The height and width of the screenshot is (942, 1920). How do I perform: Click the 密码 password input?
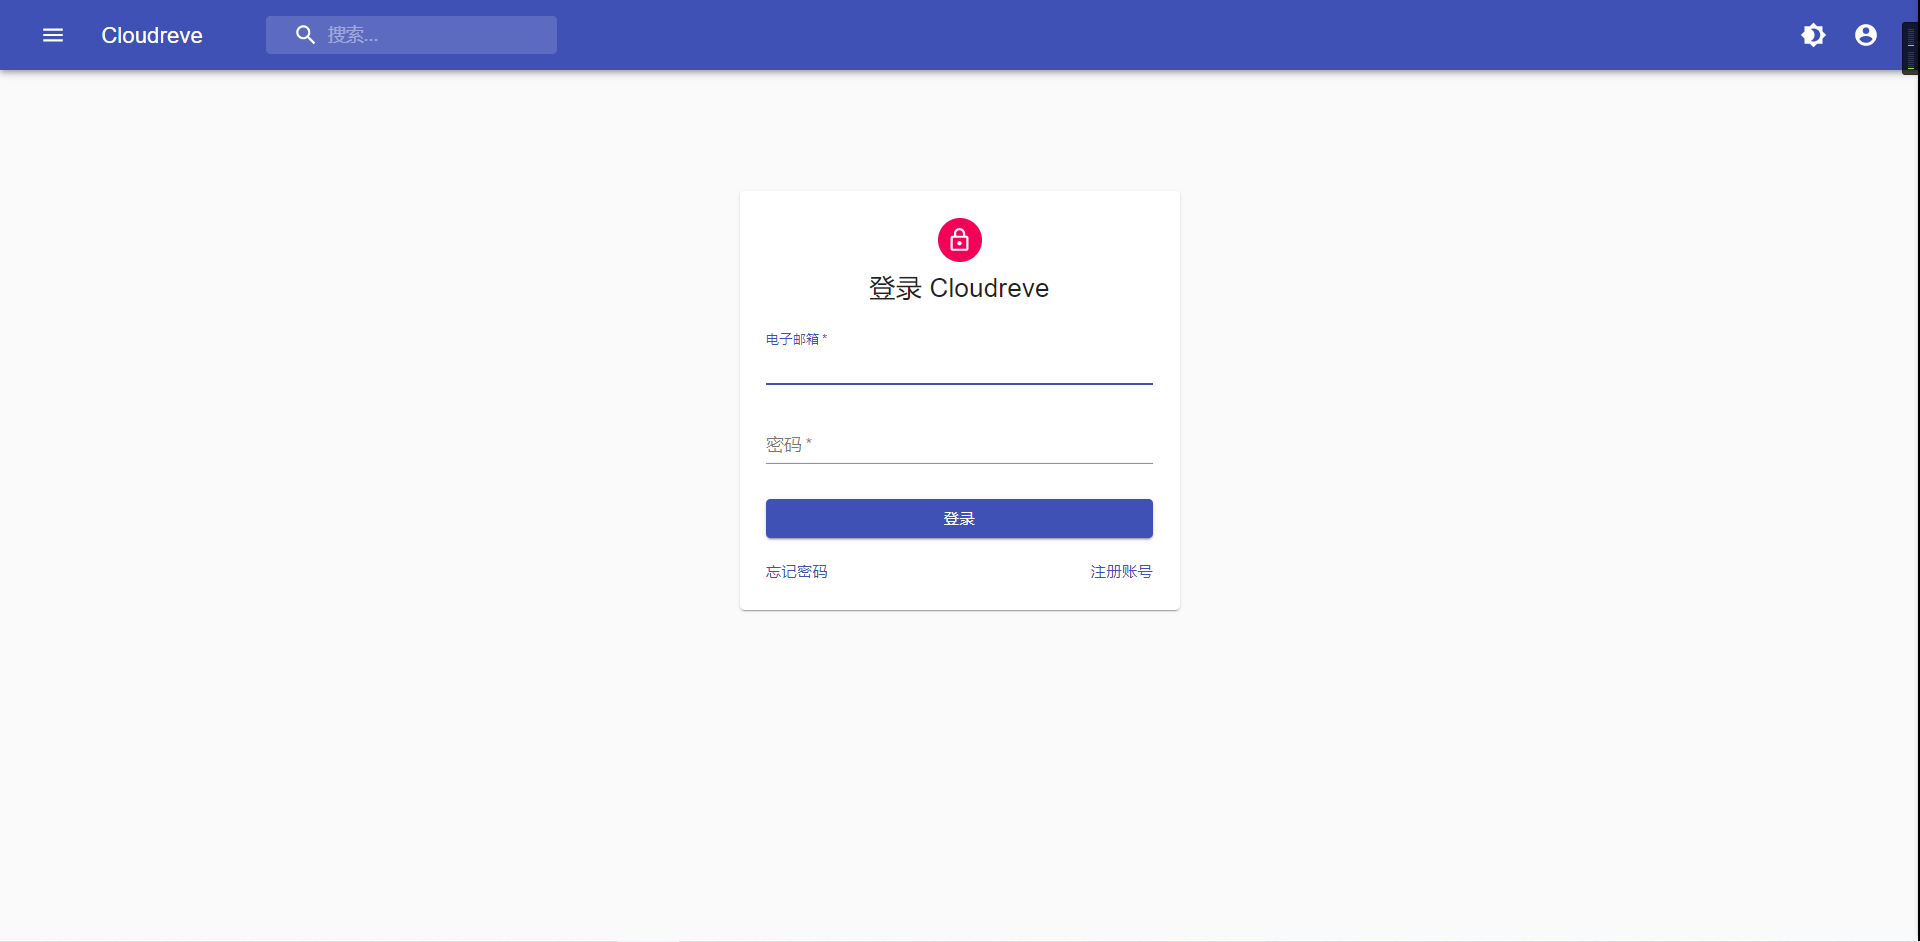pyautogui.click(x=959, y=445)
